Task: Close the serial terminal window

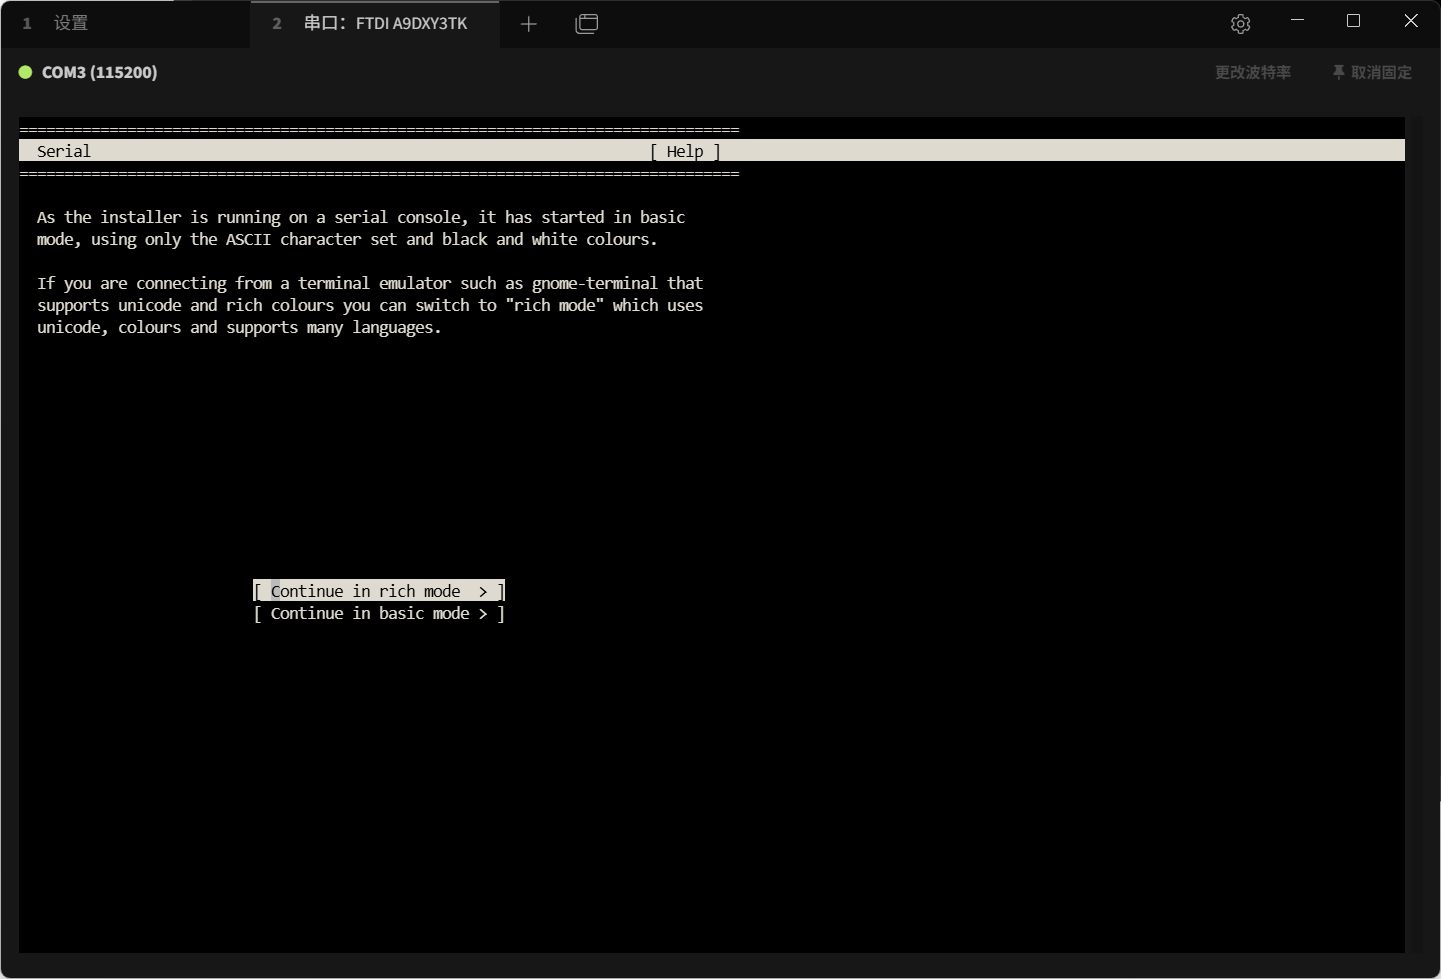Action: coord(1411,21)
